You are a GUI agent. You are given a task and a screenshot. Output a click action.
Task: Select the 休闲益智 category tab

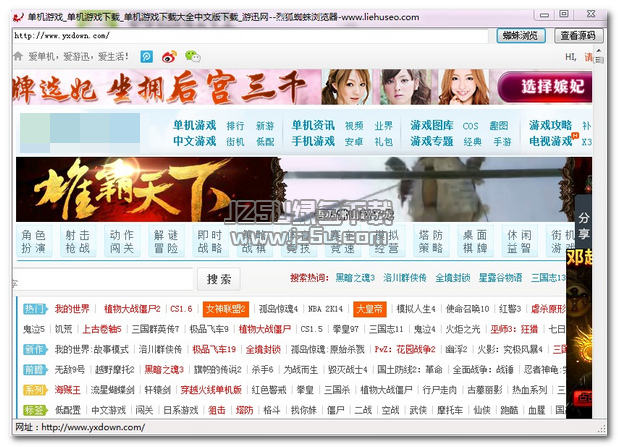519,241
